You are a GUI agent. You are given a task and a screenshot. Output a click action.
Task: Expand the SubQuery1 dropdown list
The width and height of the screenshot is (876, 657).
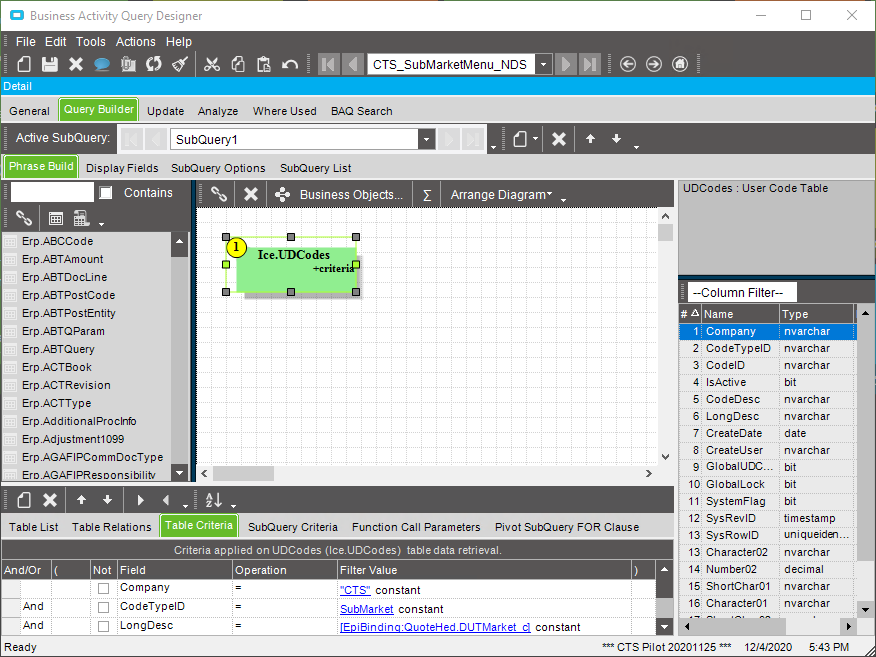426,139
